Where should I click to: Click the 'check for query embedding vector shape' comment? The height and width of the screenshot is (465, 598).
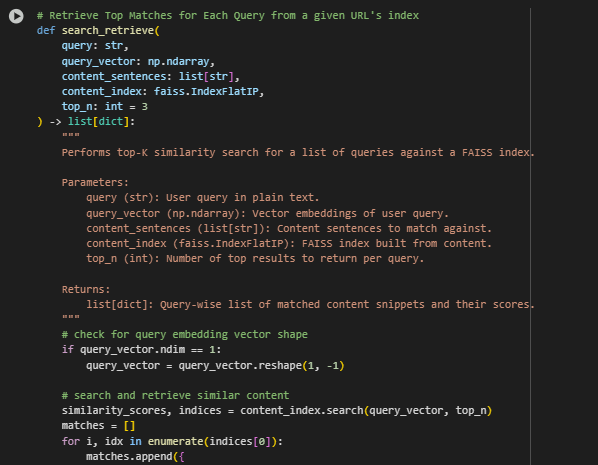click(185, 335)
